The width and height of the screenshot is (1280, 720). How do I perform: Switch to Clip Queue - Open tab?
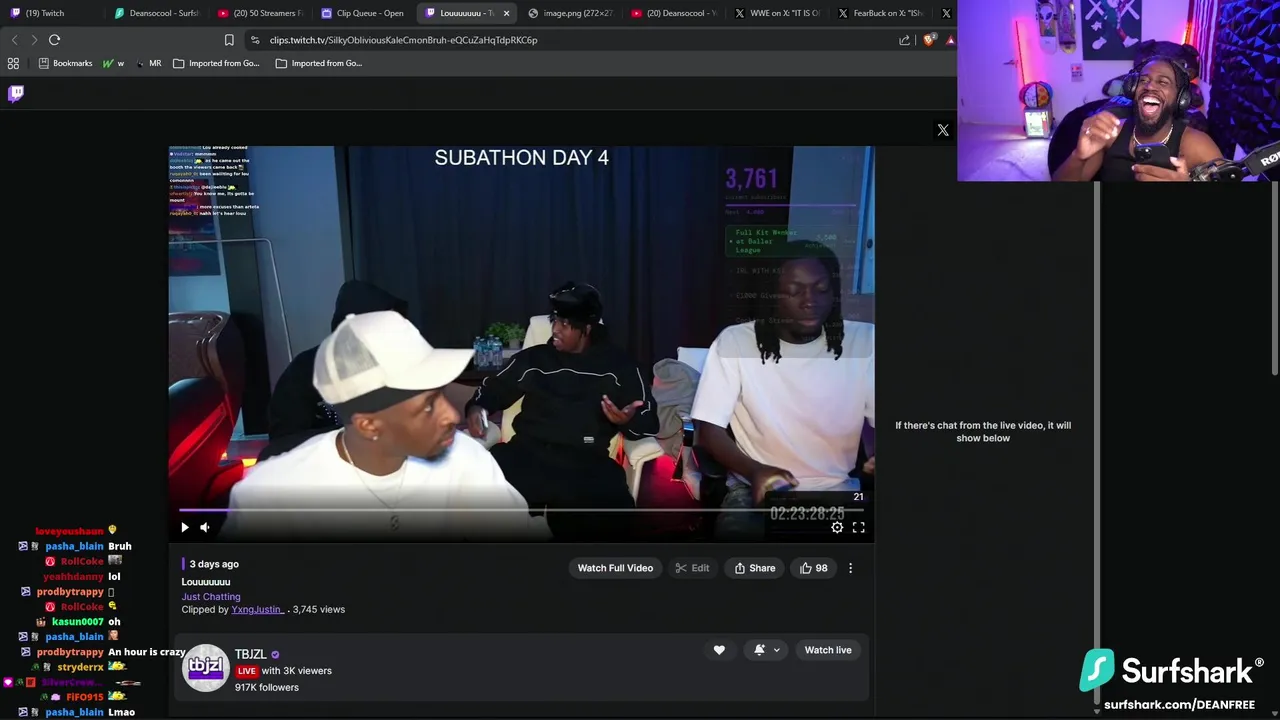pyautogui.click(x=362, y=13)
